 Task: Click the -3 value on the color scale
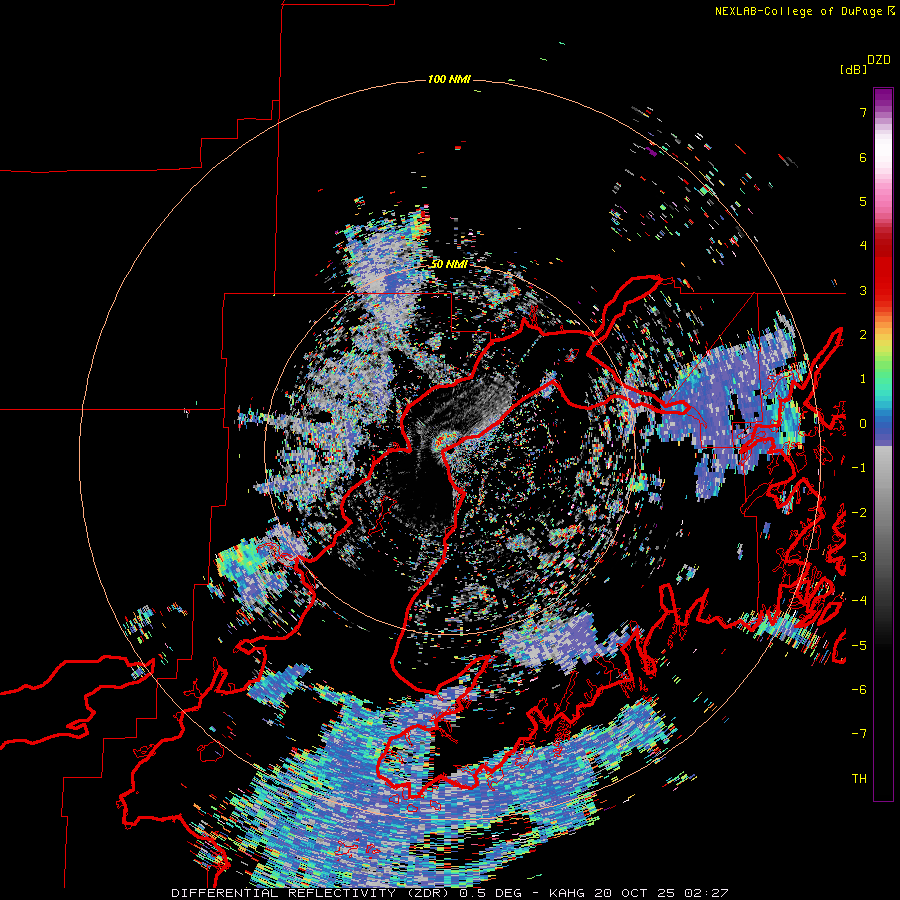(x=859, y=556)
